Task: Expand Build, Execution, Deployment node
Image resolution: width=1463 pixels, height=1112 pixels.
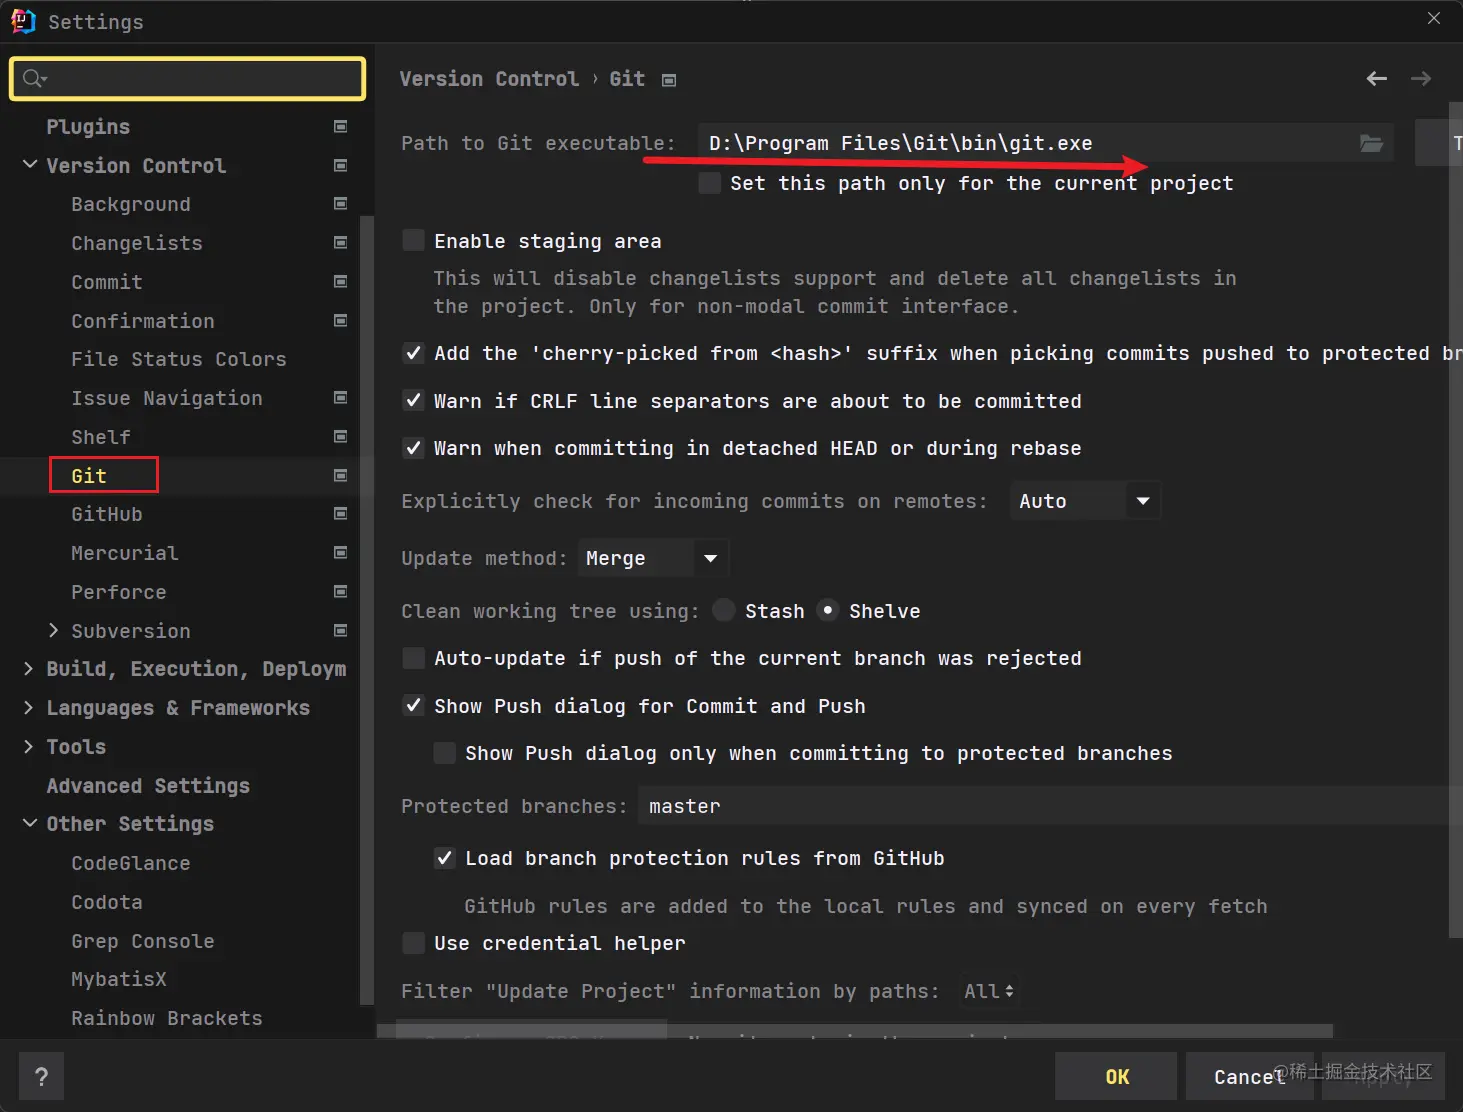Action: (28, 668)
